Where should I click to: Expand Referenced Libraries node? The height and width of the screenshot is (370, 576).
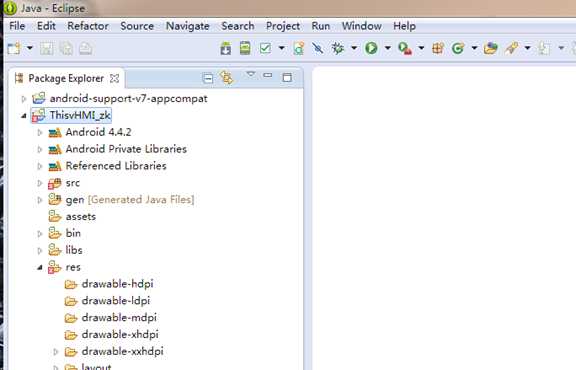click(x=40, y=166)
